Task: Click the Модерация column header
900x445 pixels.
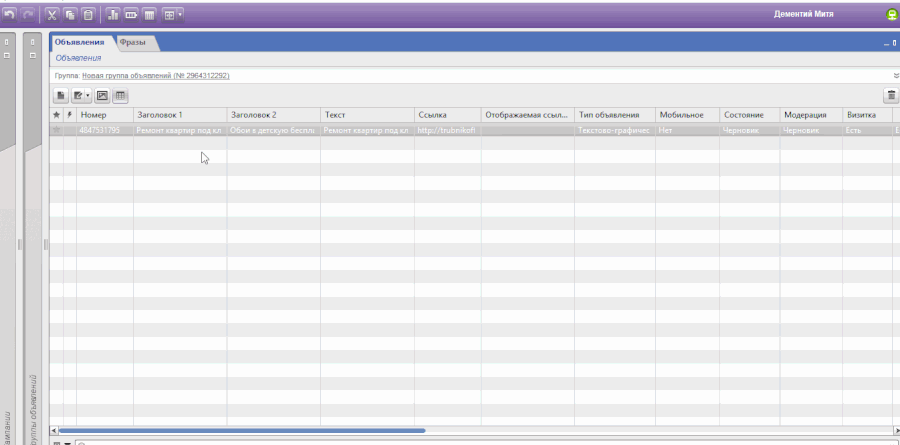Action: 811,115
